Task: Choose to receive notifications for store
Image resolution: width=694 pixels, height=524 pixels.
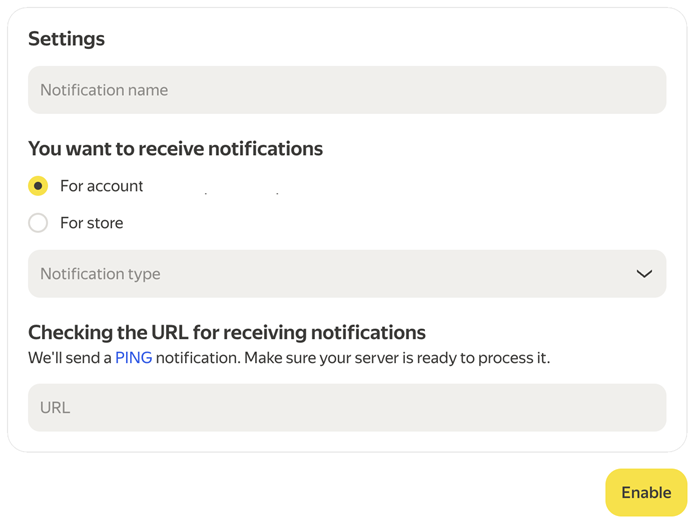Action: tap(38, 223)
